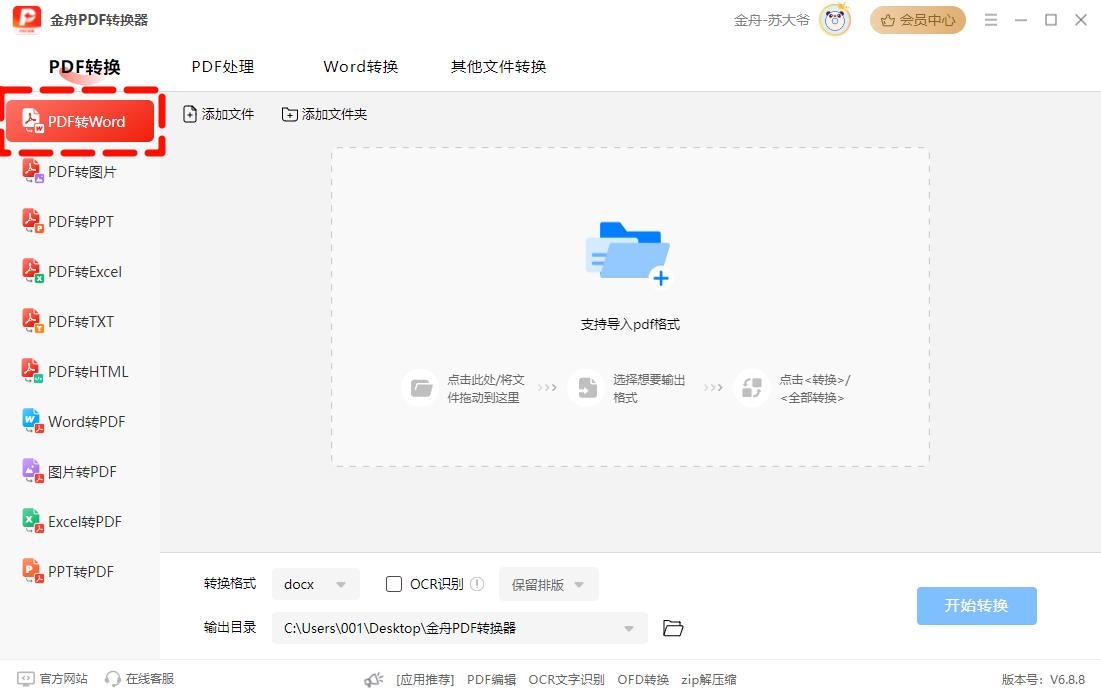Open the 官方网站 link
Image resolution: width=1101 pixels, height=699 pixels.
point(53,679)
